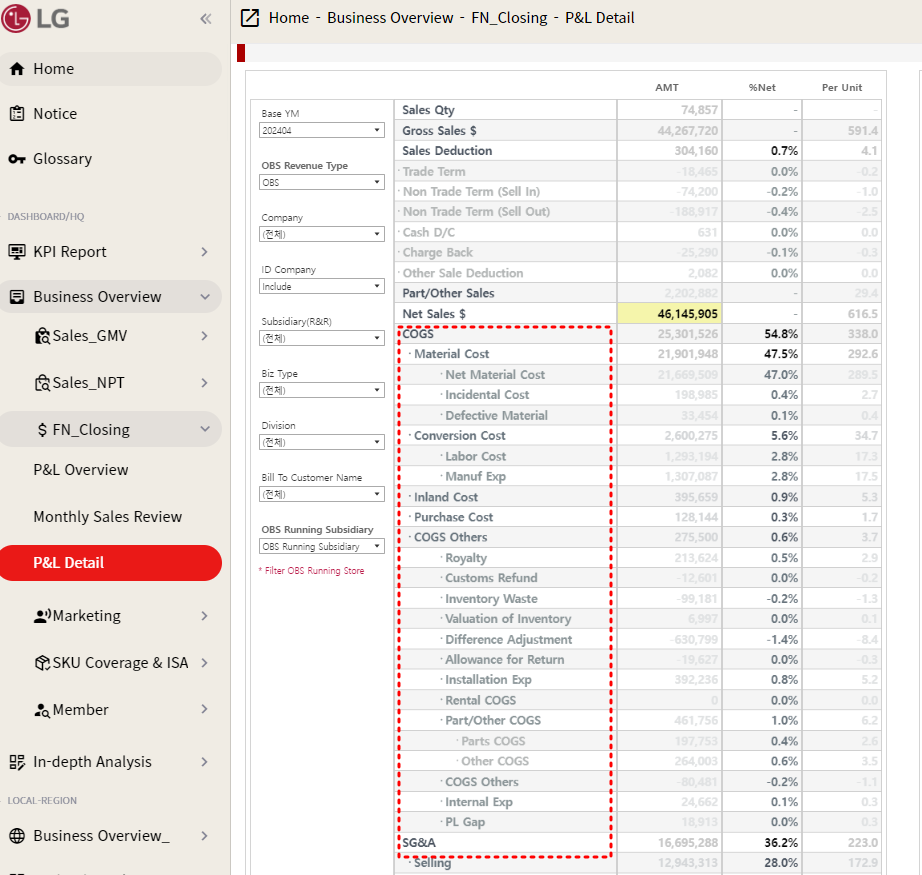Open the P&L Overview page
The height and width of the screenshot is (875, 922).
coord(81,470)
